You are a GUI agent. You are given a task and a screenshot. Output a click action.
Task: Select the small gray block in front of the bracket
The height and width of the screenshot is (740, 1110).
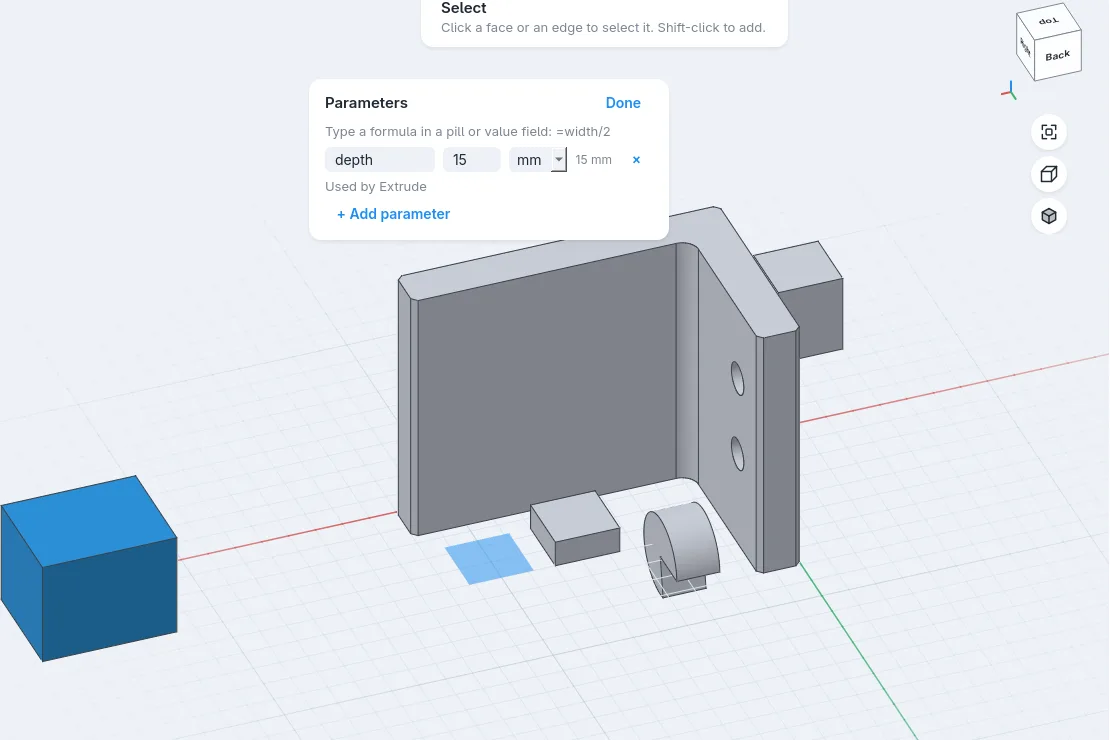click(x=576, y=528)
